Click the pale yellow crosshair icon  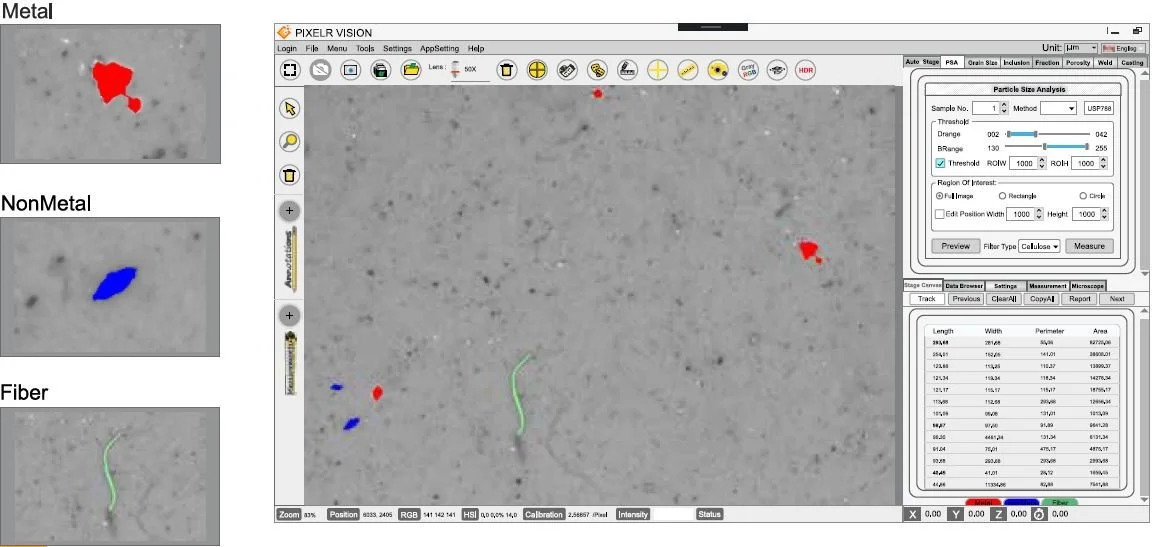pyautogui.click(x=657, y=71)
